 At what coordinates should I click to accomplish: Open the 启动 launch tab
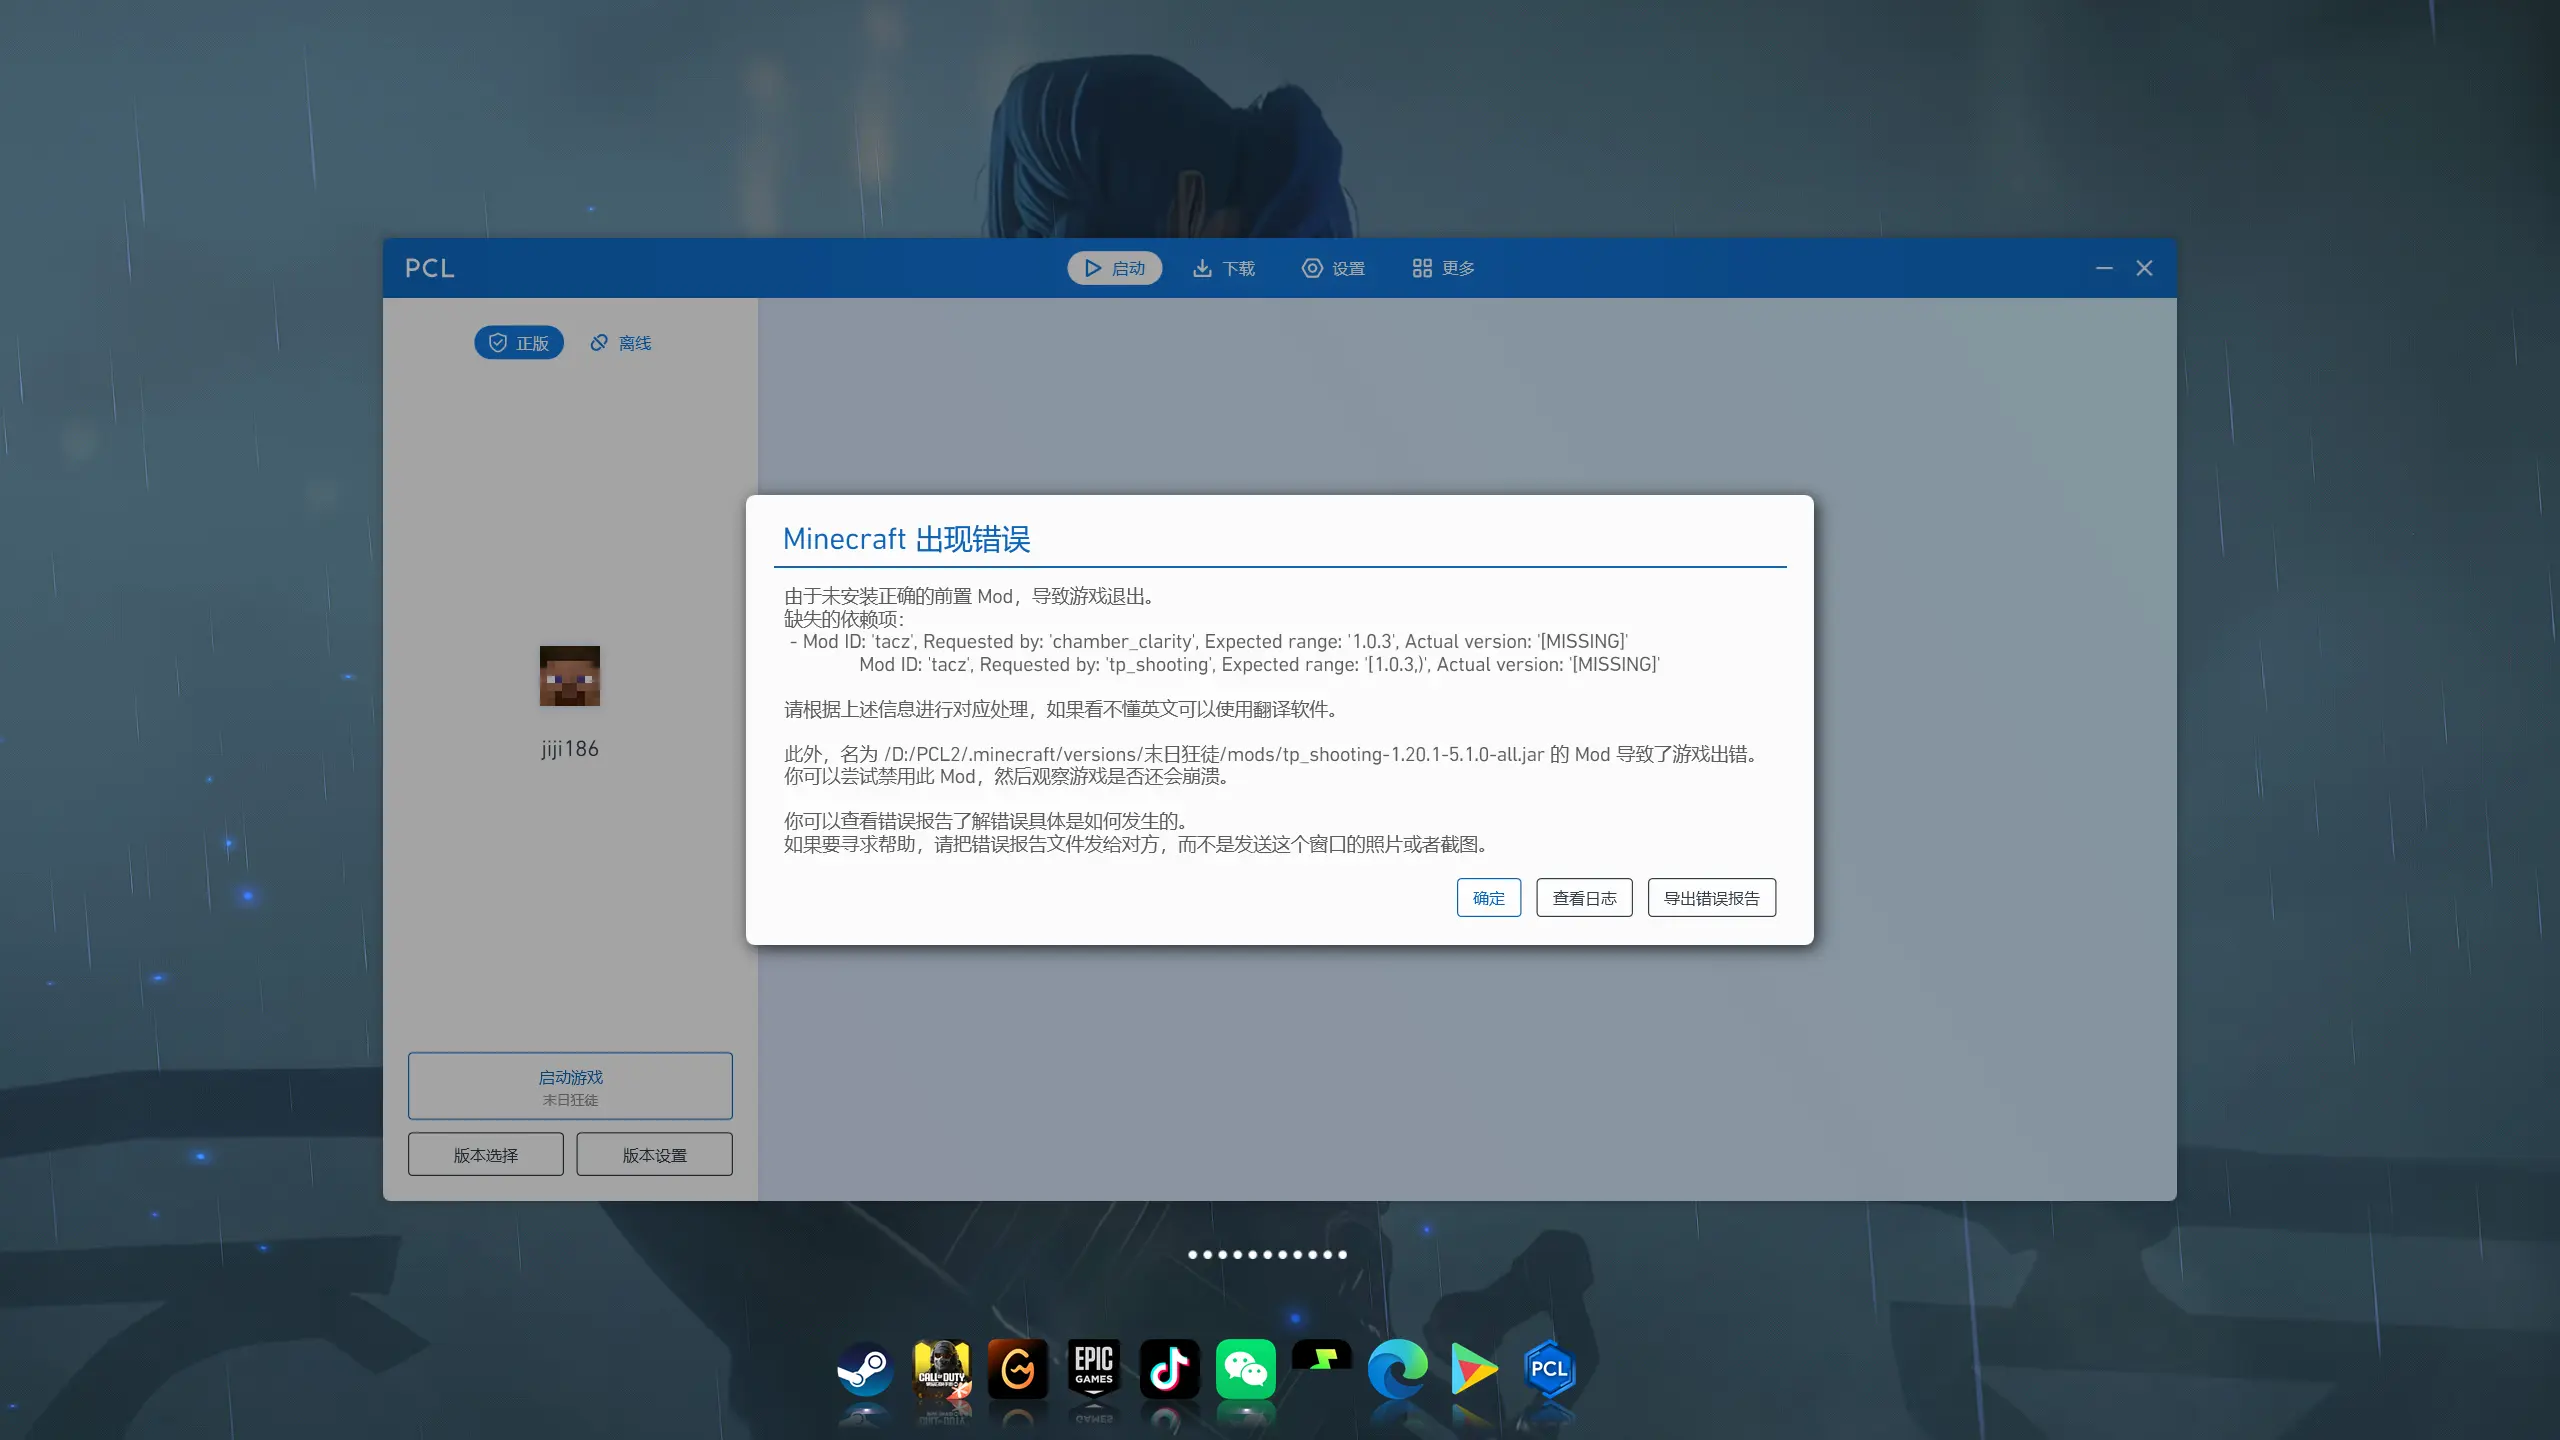pyautogui.click(x=1114, y=268)
